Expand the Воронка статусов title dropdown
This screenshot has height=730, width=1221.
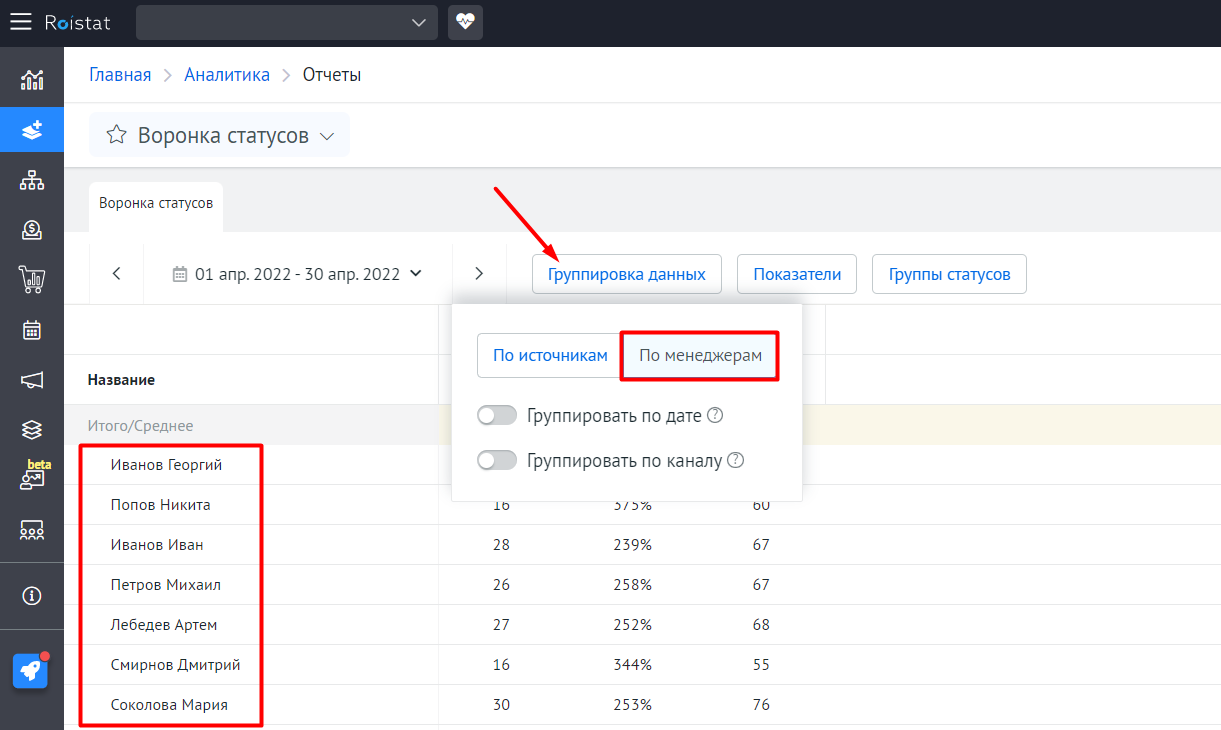tap(326, 136)
